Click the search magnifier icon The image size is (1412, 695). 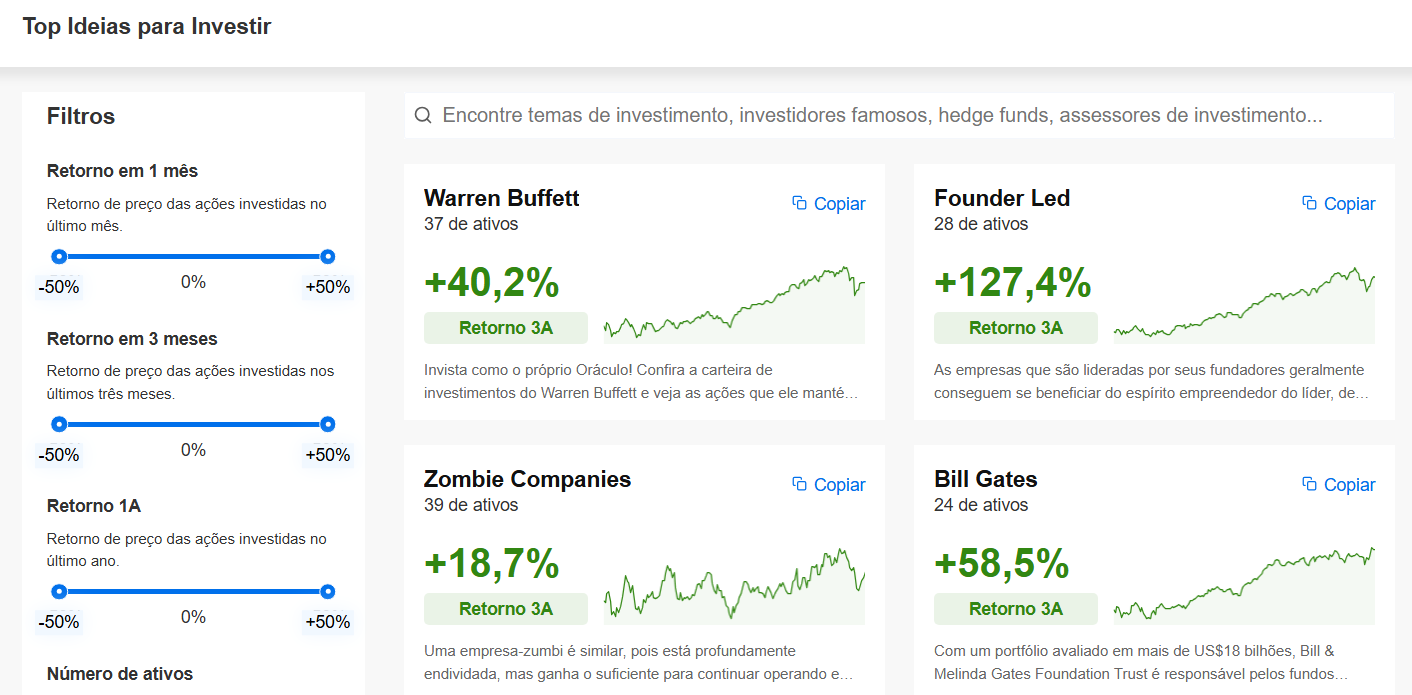pyautogui.click(x=423, y=116)
